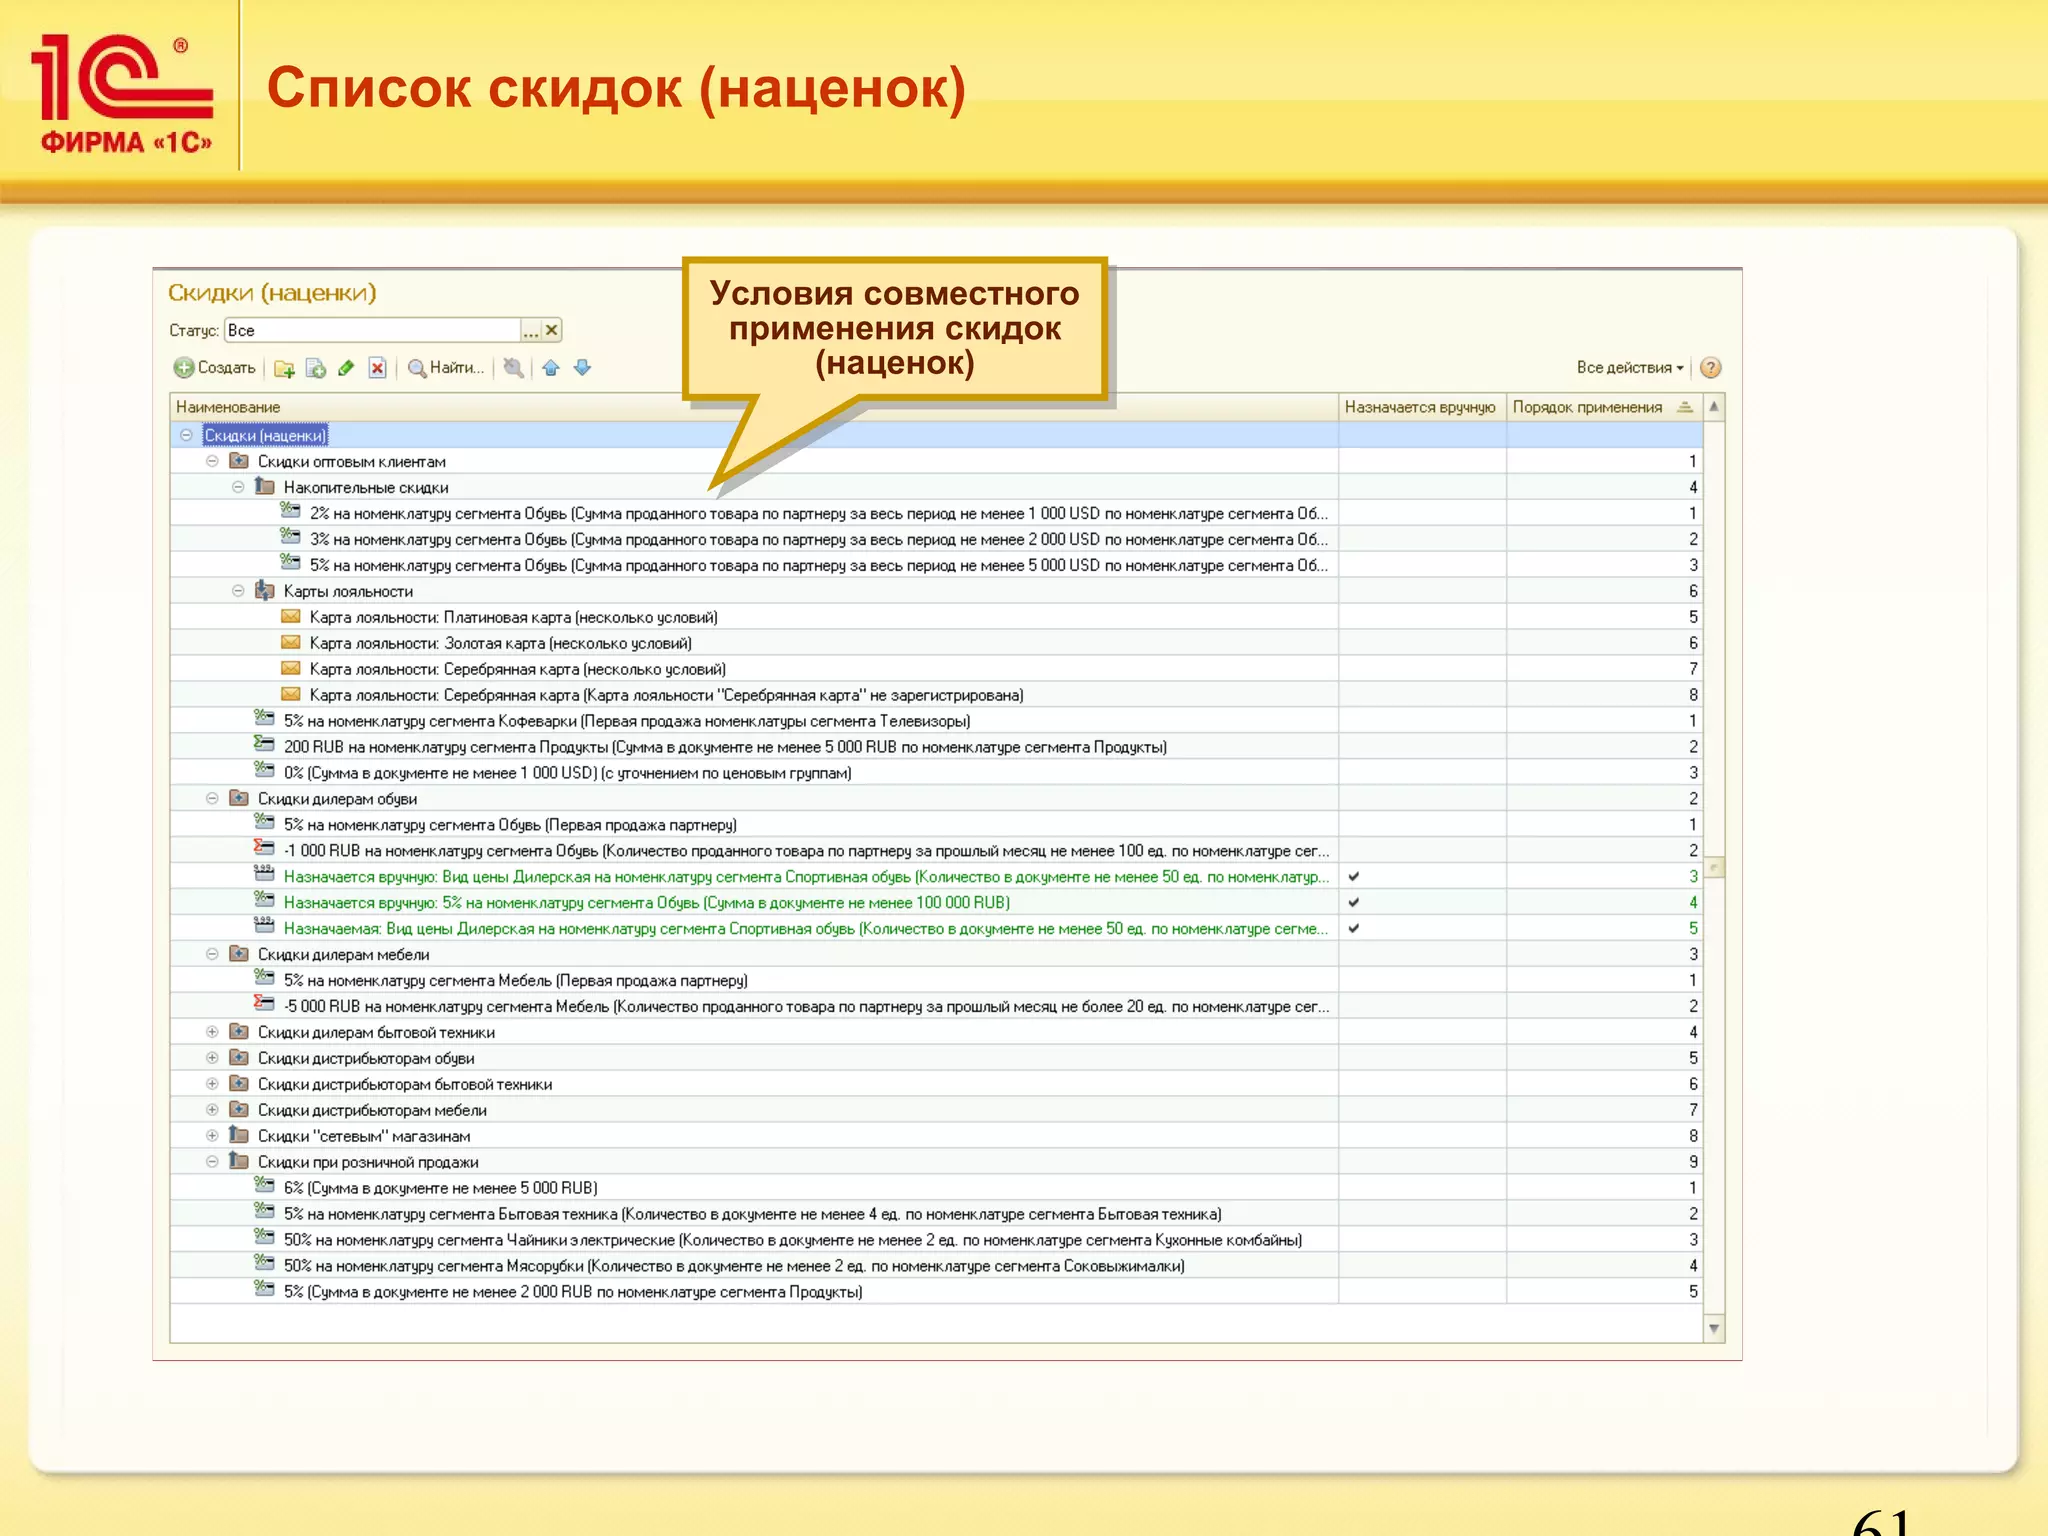2048x1536 pixels.
Task: Expand Скидки "сетевым" магазинам group
Action: click(212, 1136)
